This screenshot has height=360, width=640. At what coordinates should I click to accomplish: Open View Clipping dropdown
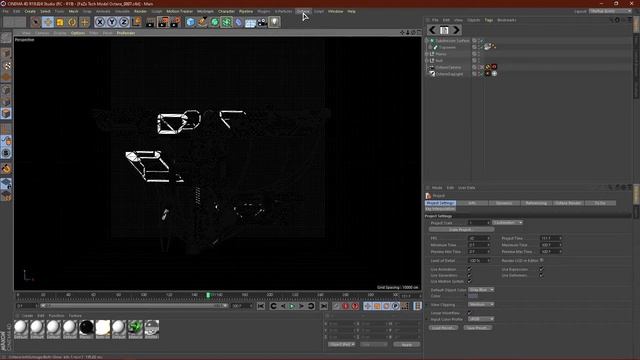pyautogui.click(x=481, y=305)
